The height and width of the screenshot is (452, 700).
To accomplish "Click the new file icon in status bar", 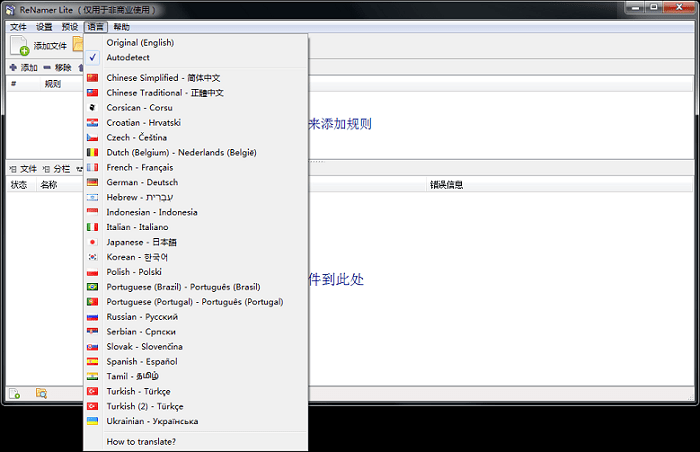I will click(x=14, y=393).
